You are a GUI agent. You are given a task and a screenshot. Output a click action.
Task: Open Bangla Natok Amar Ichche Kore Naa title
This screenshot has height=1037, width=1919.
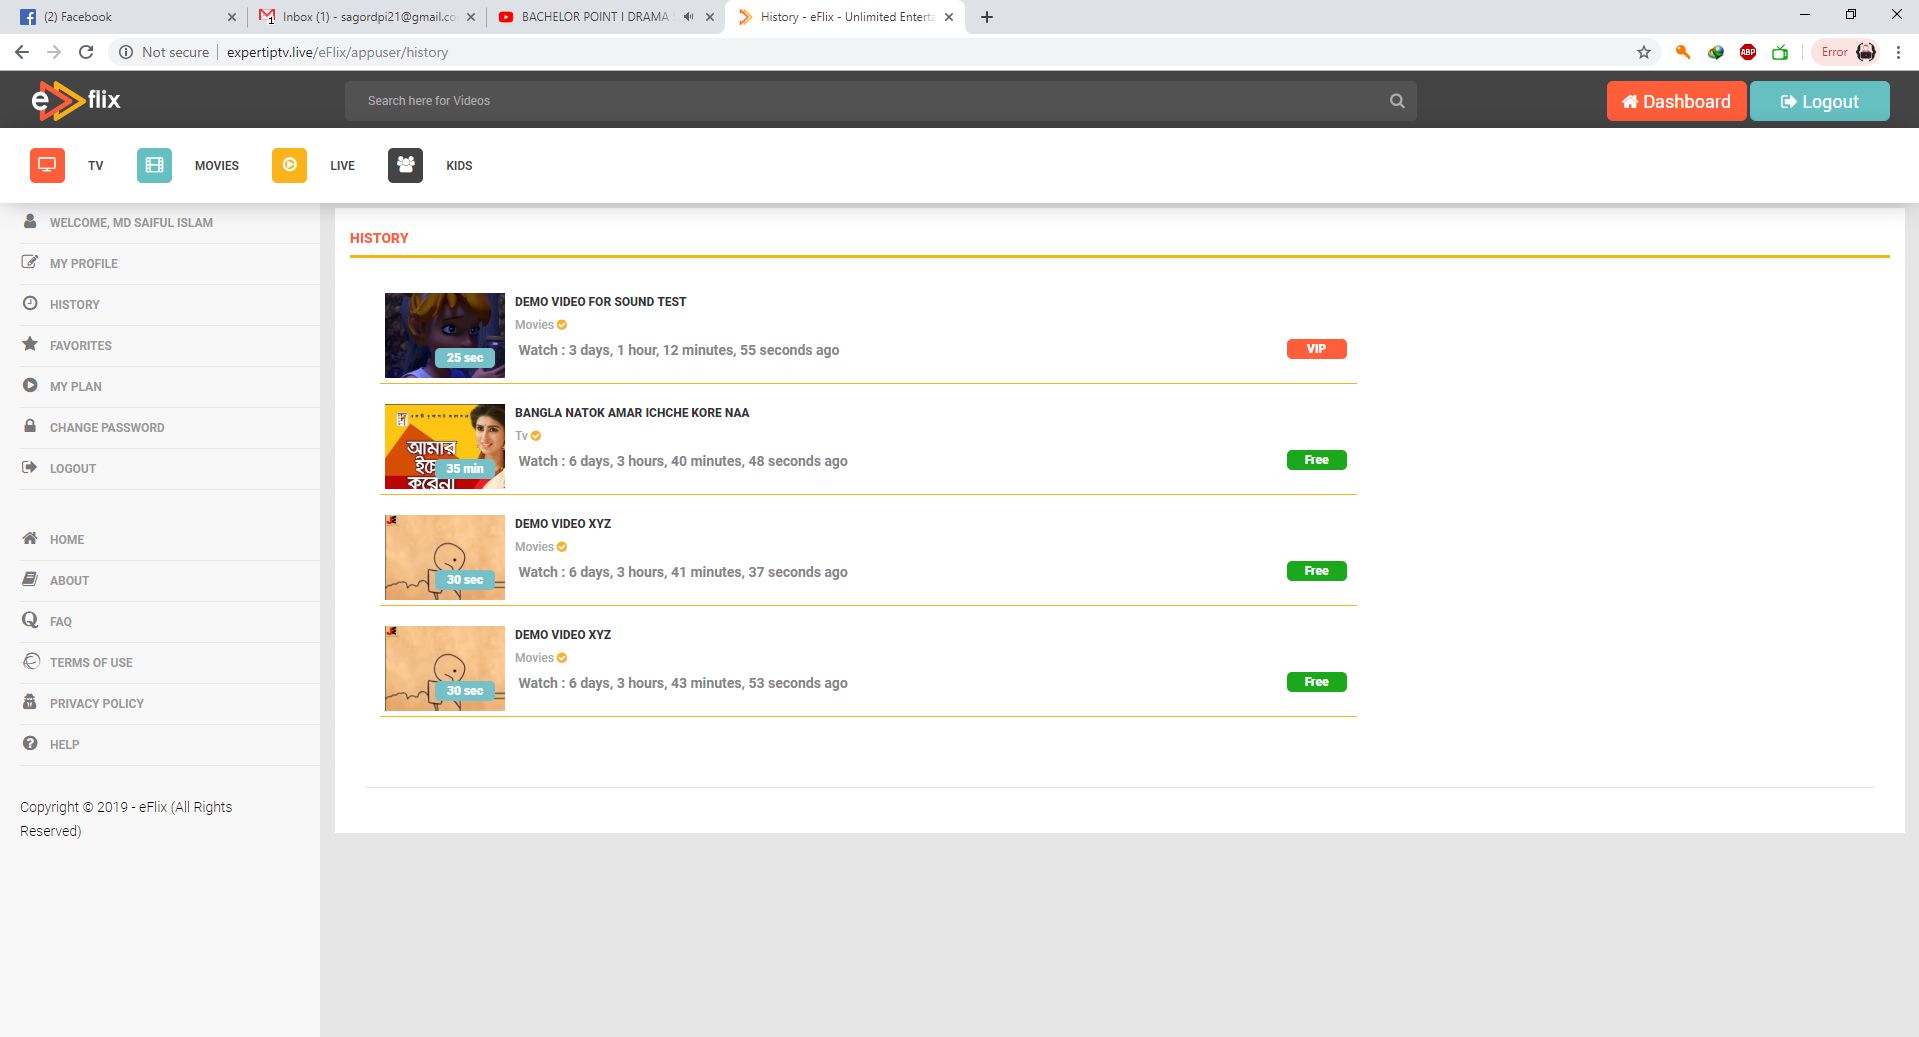click(x=632, y=413)
